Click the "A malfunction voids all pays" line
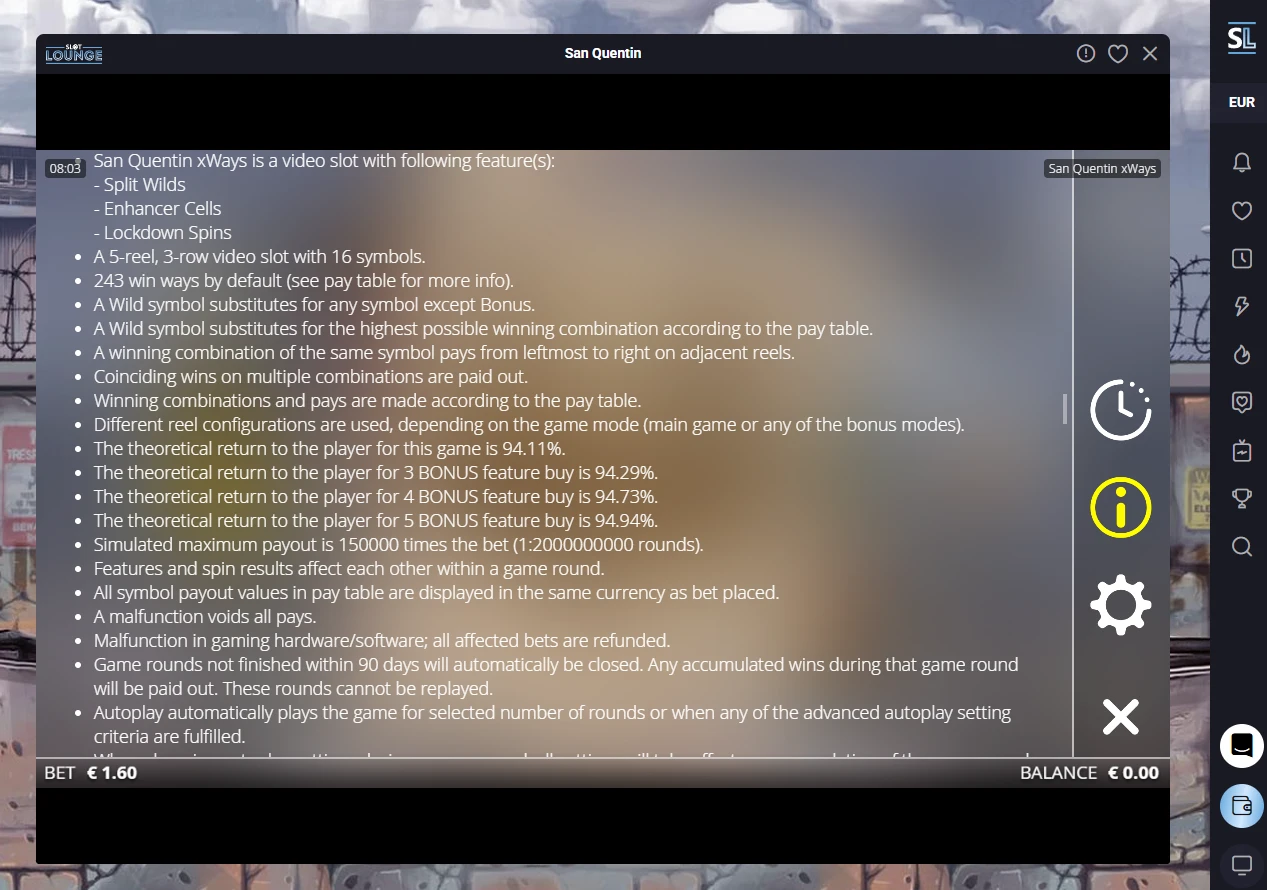 pyautogui.click(x=205, y=617)
